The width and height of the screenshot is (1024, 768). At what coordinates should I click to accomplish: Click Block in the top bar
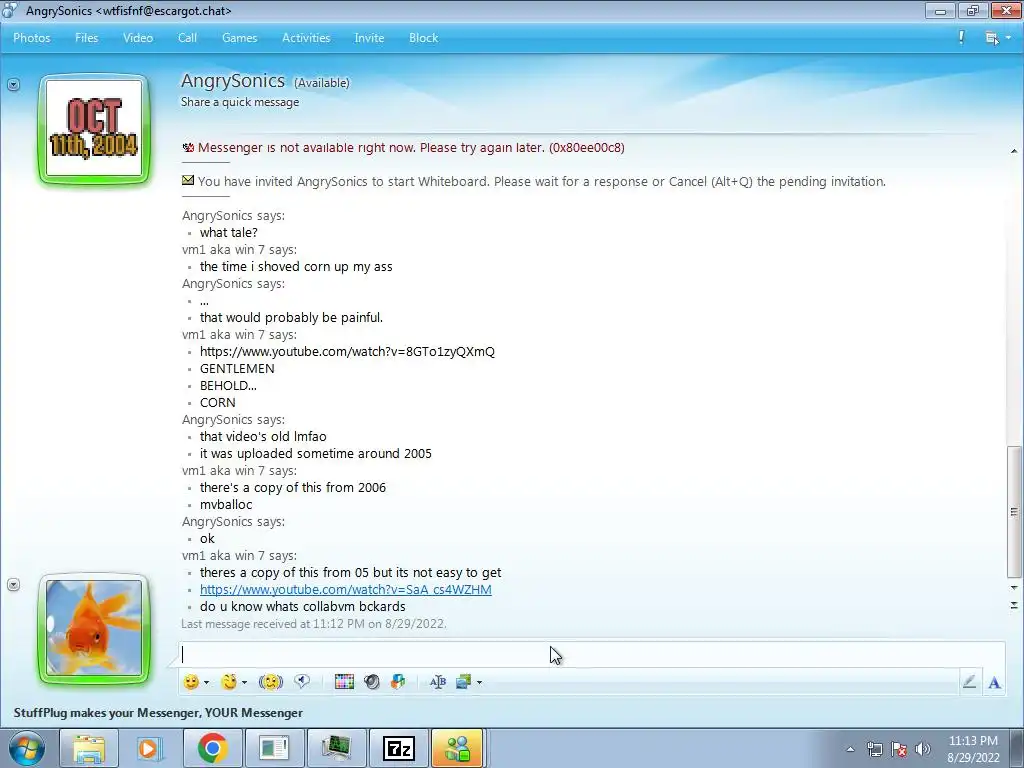[x=423, y=38]
